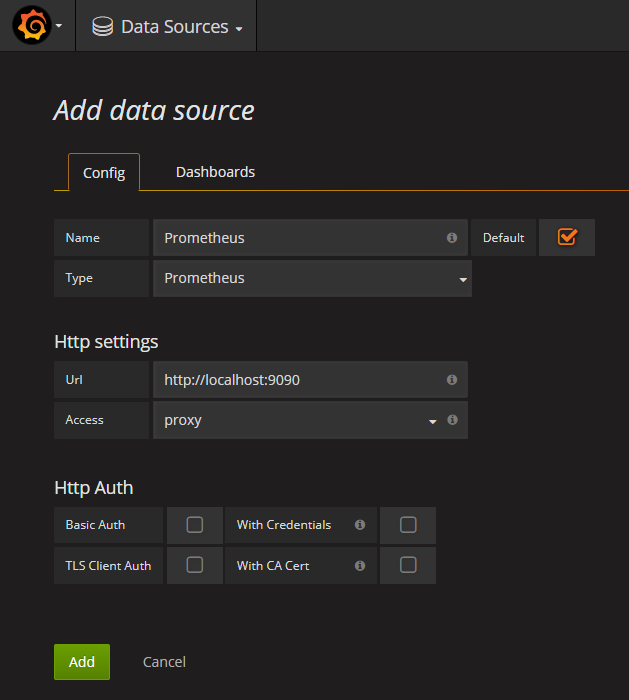
Task: Click the Type label
Action: (x=101, y=278)
